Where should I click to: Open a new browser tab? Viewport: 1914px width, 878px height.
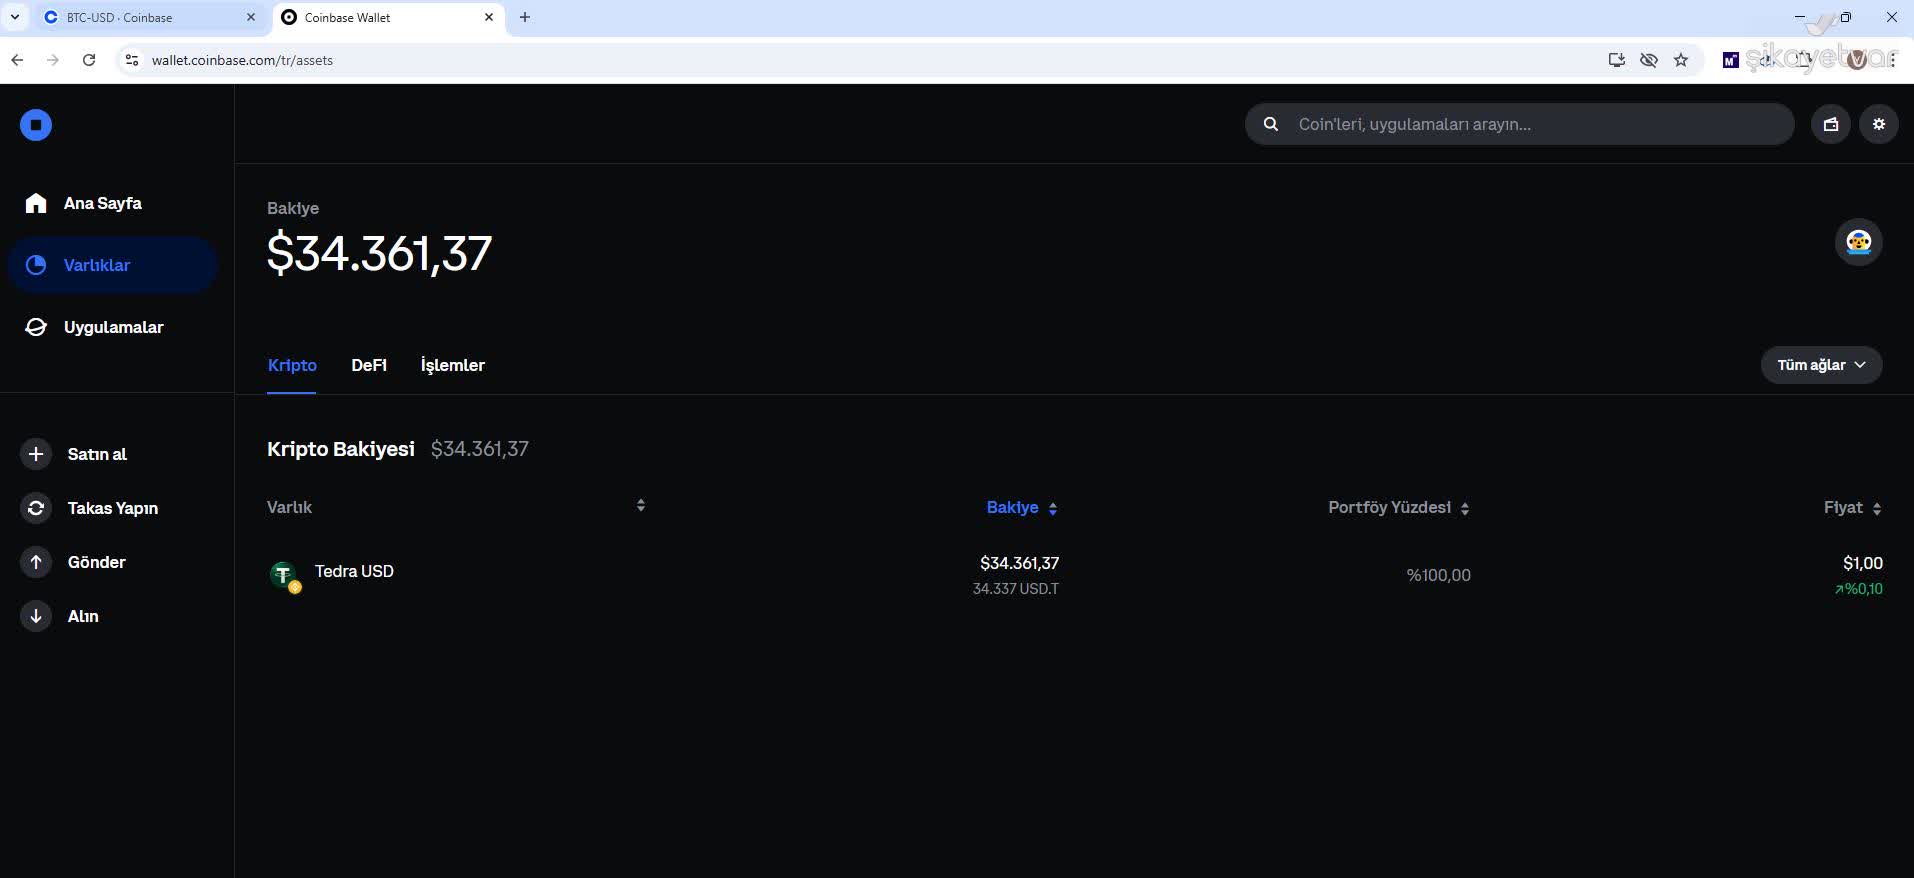525,17
